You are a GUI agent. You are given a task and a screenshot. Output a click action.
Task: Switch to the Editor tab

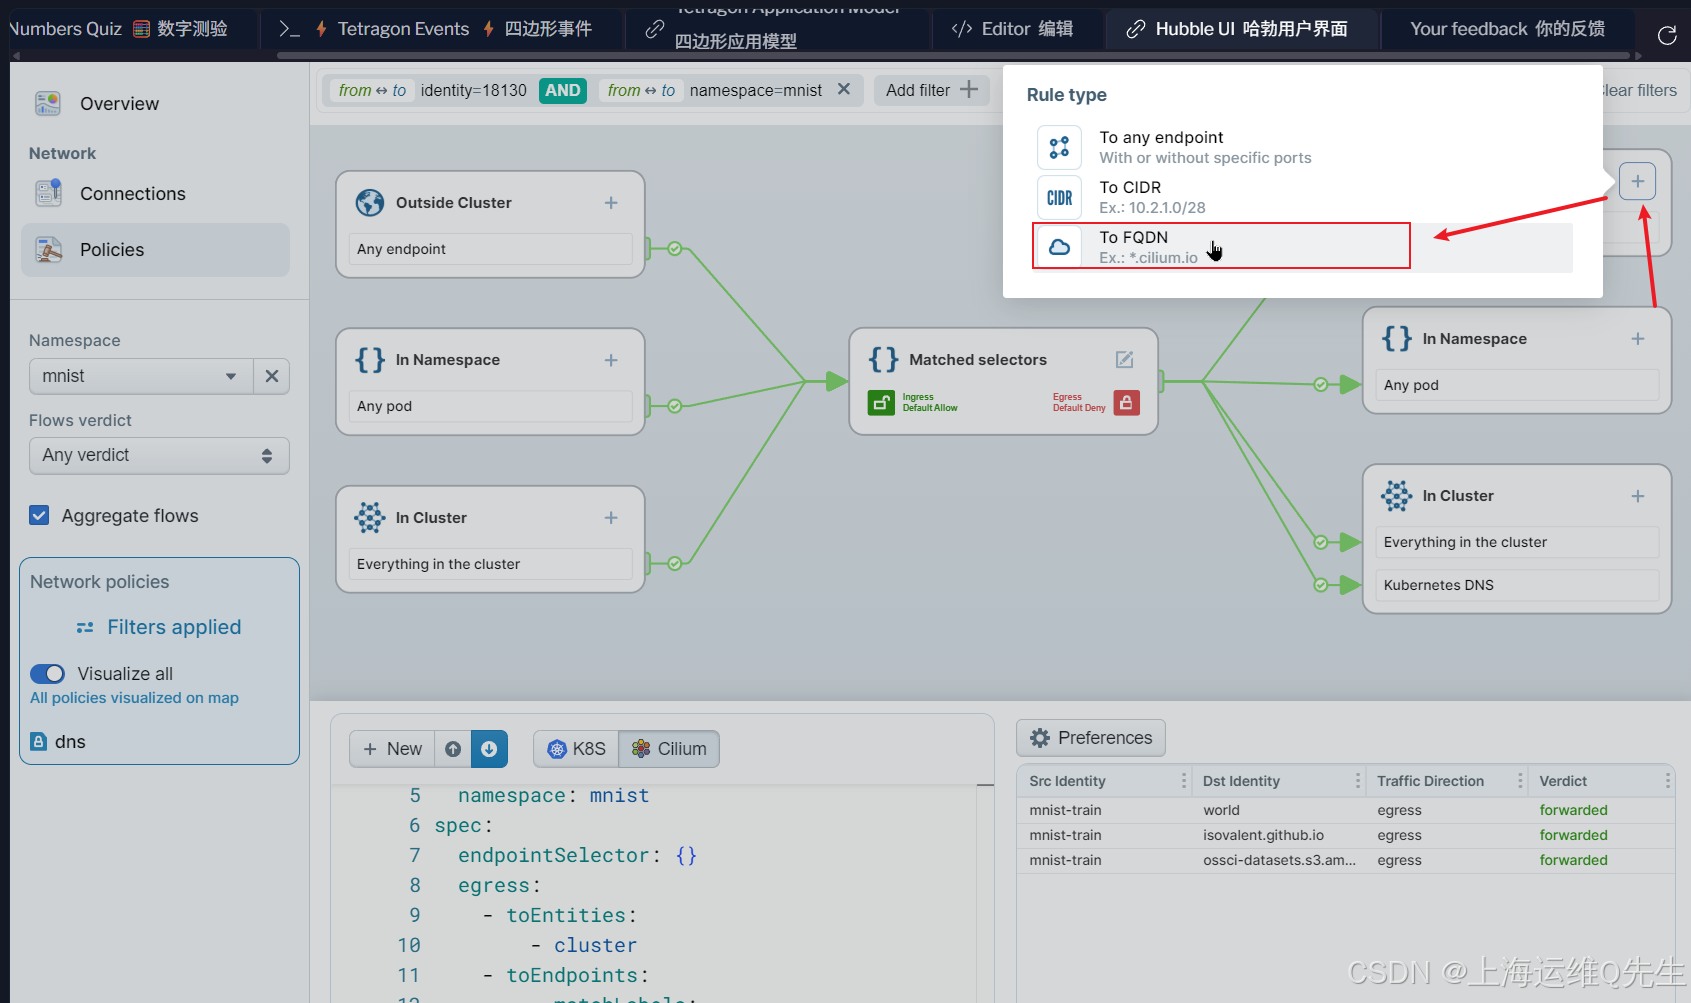click(1013, 29)
